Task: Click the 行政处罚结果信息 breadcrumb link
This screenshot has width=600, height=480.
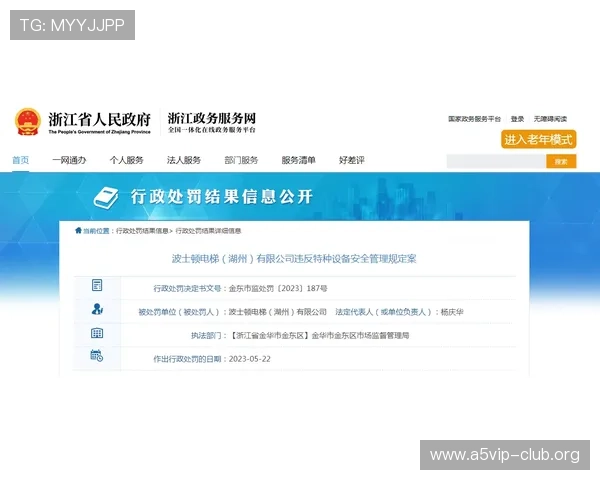Action: click(x=142, y=231)
